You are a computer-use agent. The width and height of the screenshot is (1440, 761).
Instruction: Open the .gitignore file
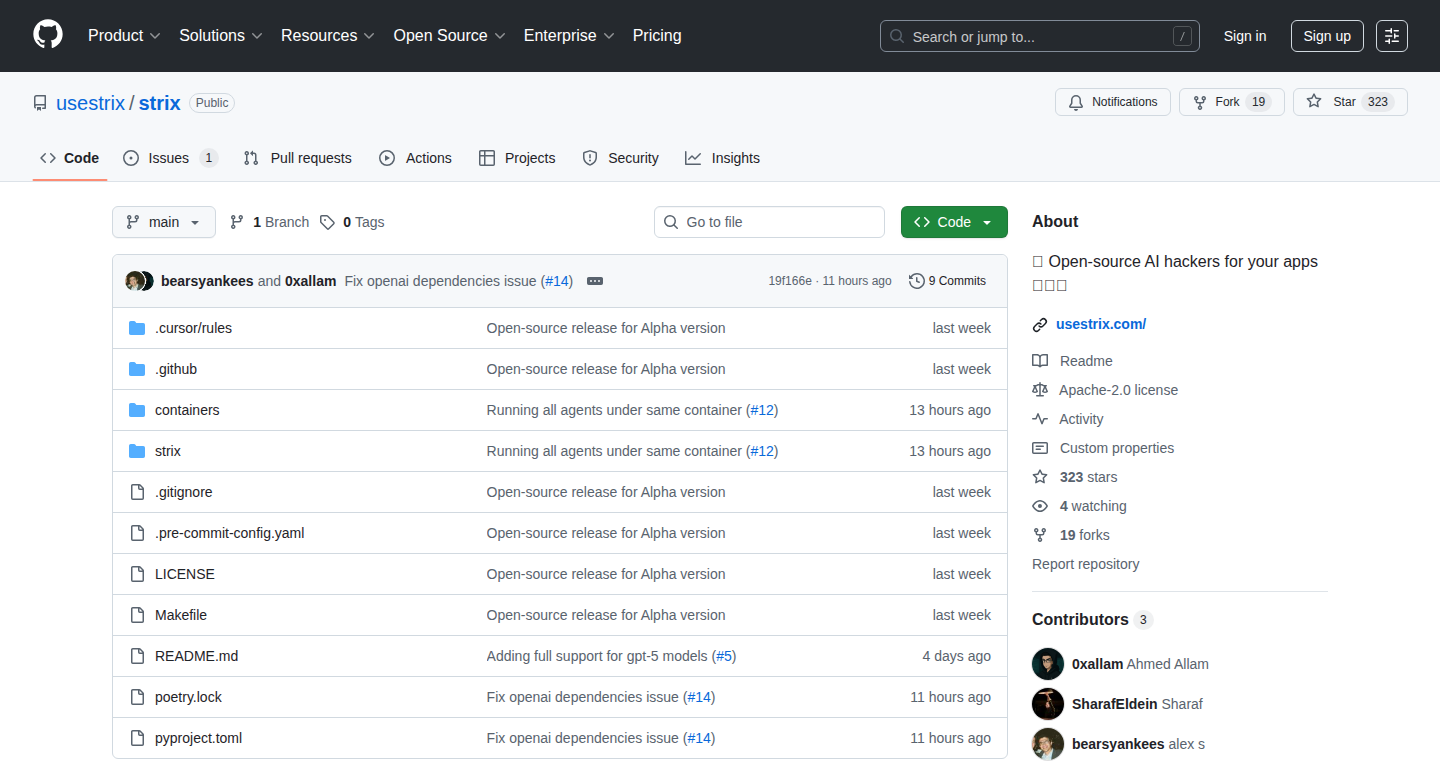tap(184, 492)
